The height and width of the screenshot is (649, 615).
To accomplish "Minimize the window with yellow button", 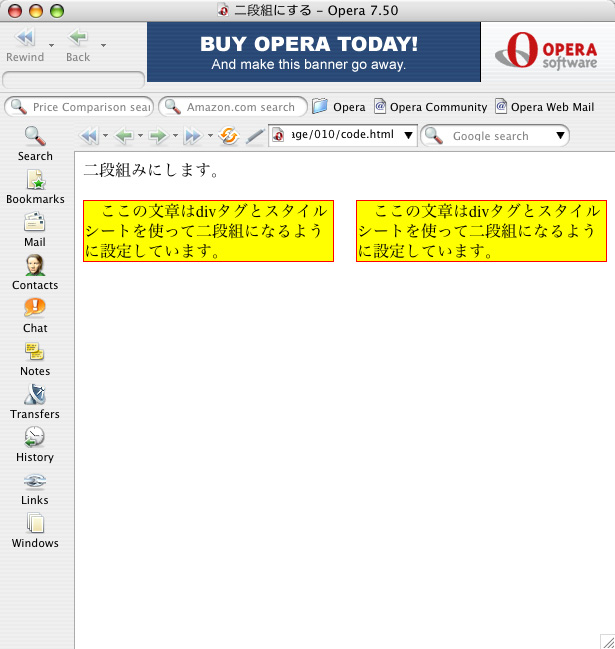I will click(x=36, y=11).
